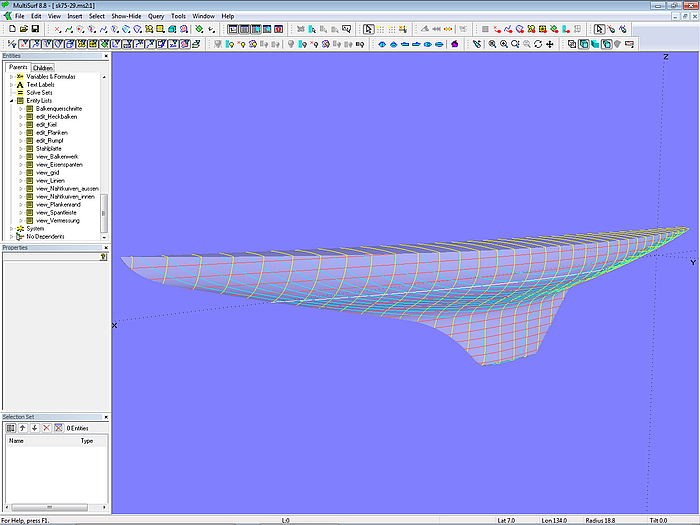
Task: Click the New file icon
Action: pyautogui.click(x=11, y=29)
